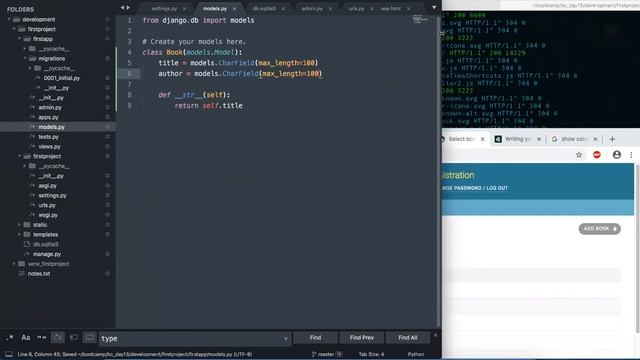Open asgi.py in sidebar
Image resolution: width=640 pixels, height=360 pixels.
[x=47, y=186]
